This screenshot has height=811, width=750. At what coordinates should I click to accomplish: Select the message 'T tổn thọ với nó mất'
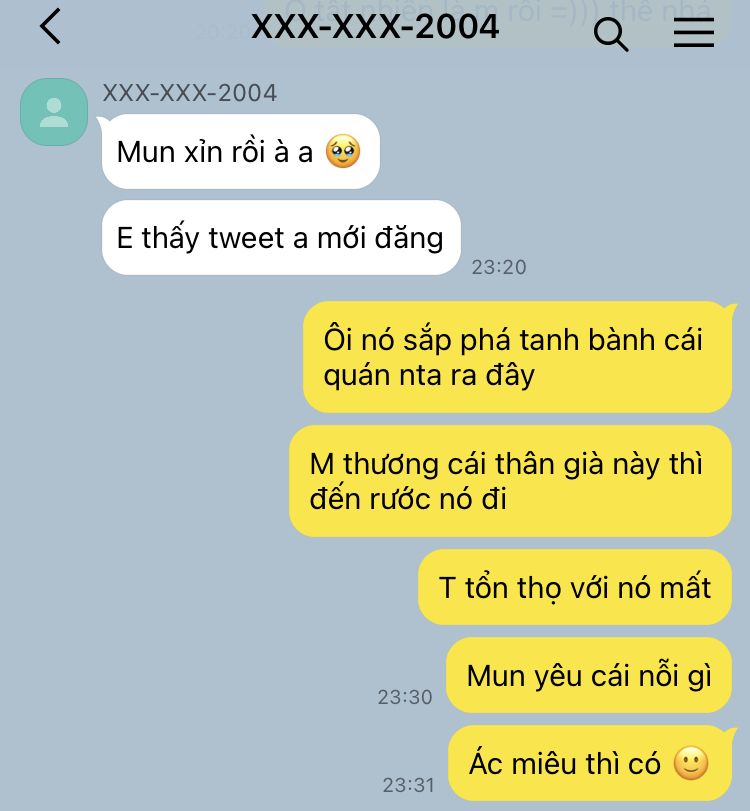pos(575,588)
